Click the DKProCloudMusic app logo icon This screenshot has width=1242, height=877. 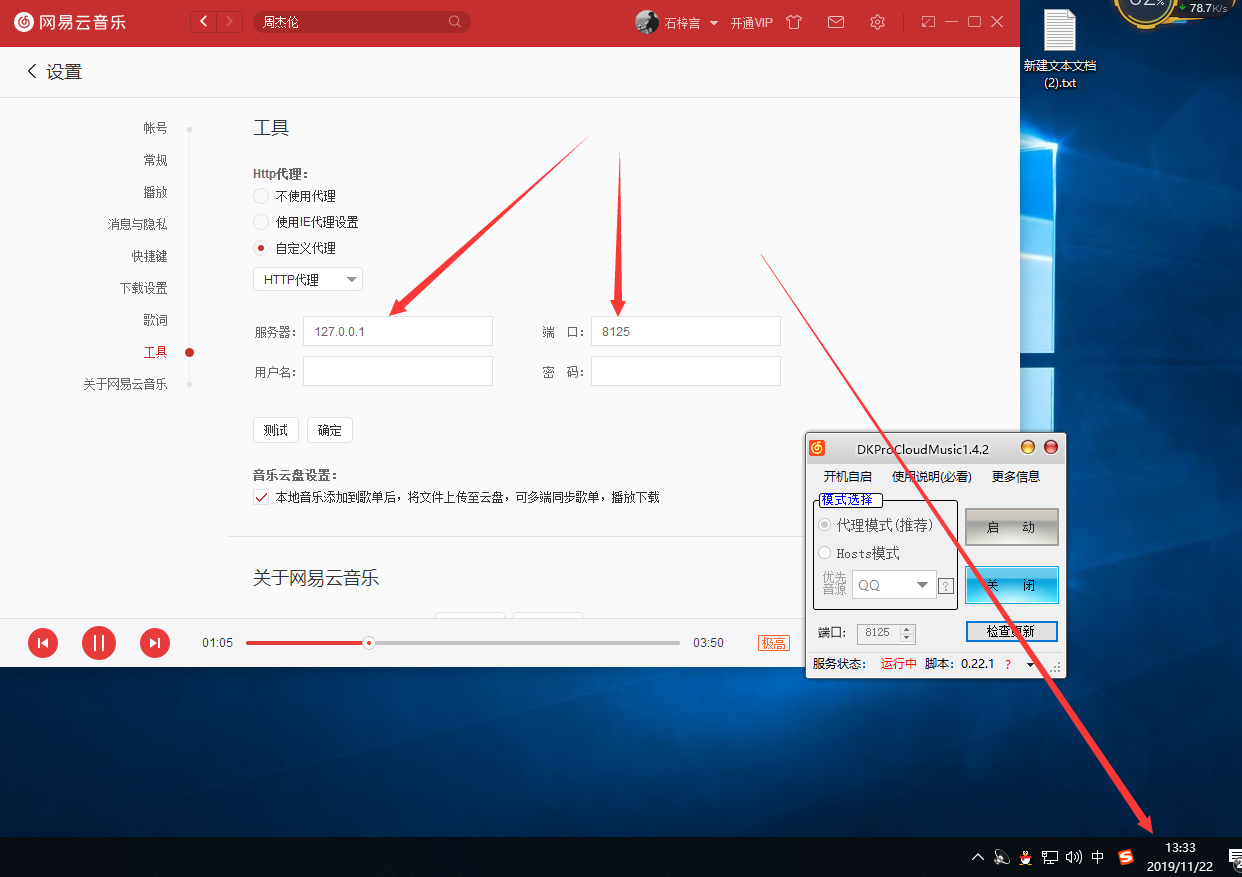pos(817,448)
